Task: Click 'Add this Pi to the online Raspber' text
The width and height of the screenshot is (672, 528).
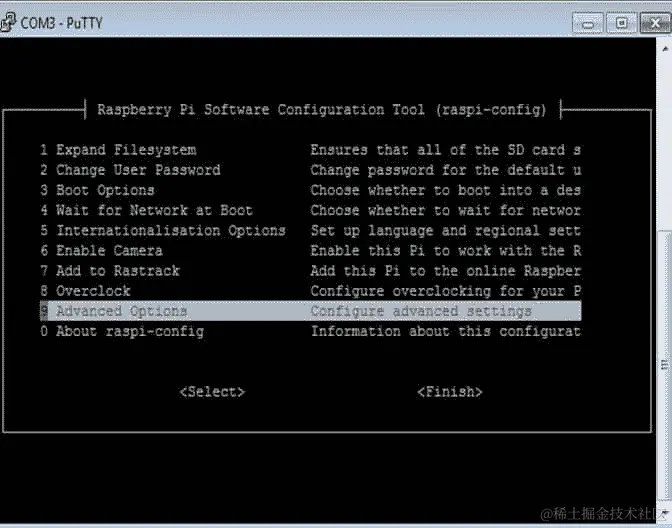Action: pyautogui.click(x=446, y=271)
